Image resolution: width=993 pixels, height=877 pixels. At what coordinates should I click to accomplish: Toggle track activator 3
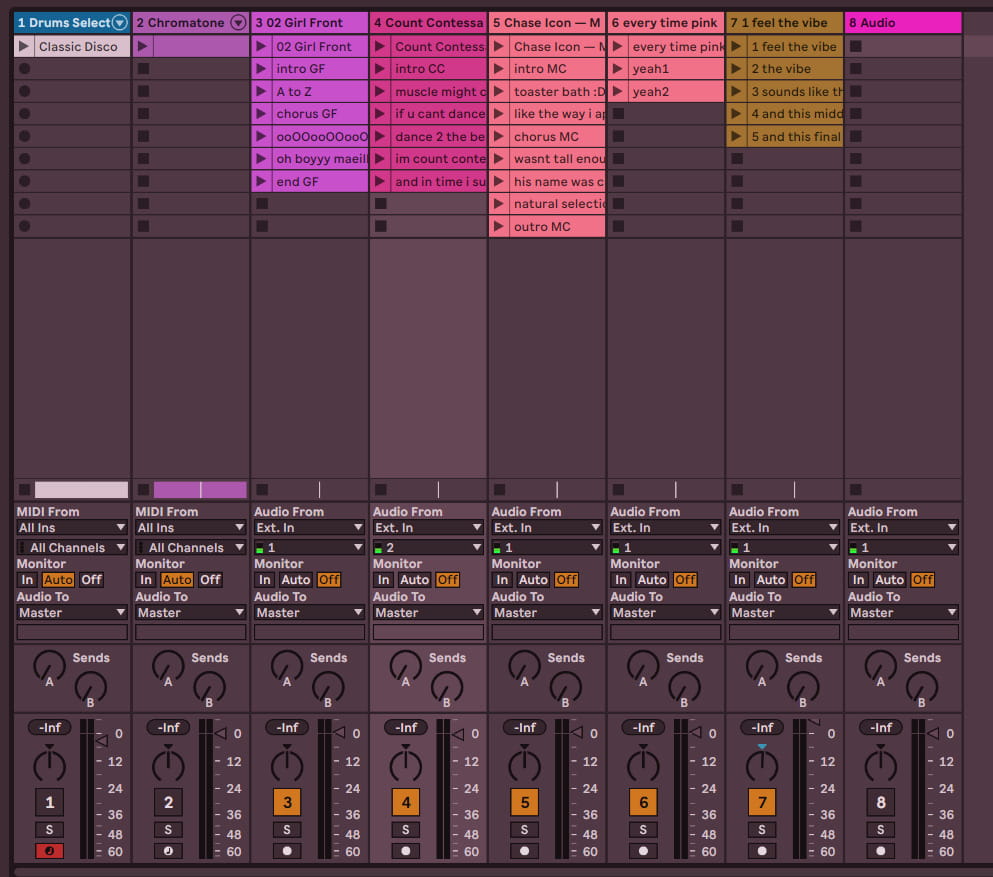[x=287, y=802]
